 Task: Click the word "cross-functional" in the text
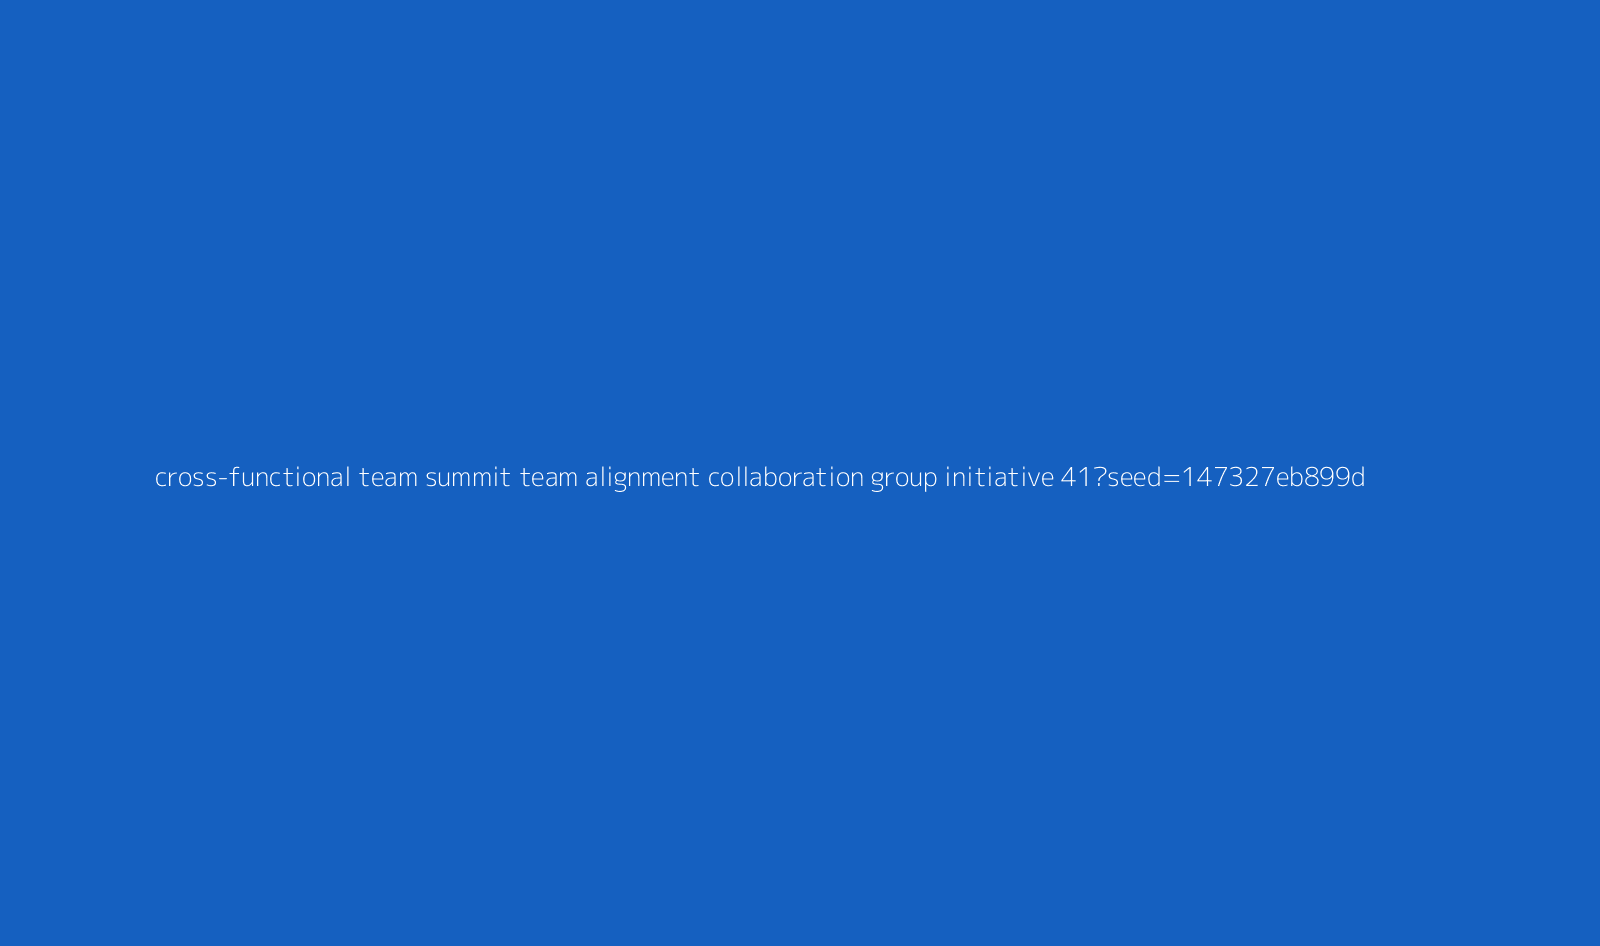point(253,477)
